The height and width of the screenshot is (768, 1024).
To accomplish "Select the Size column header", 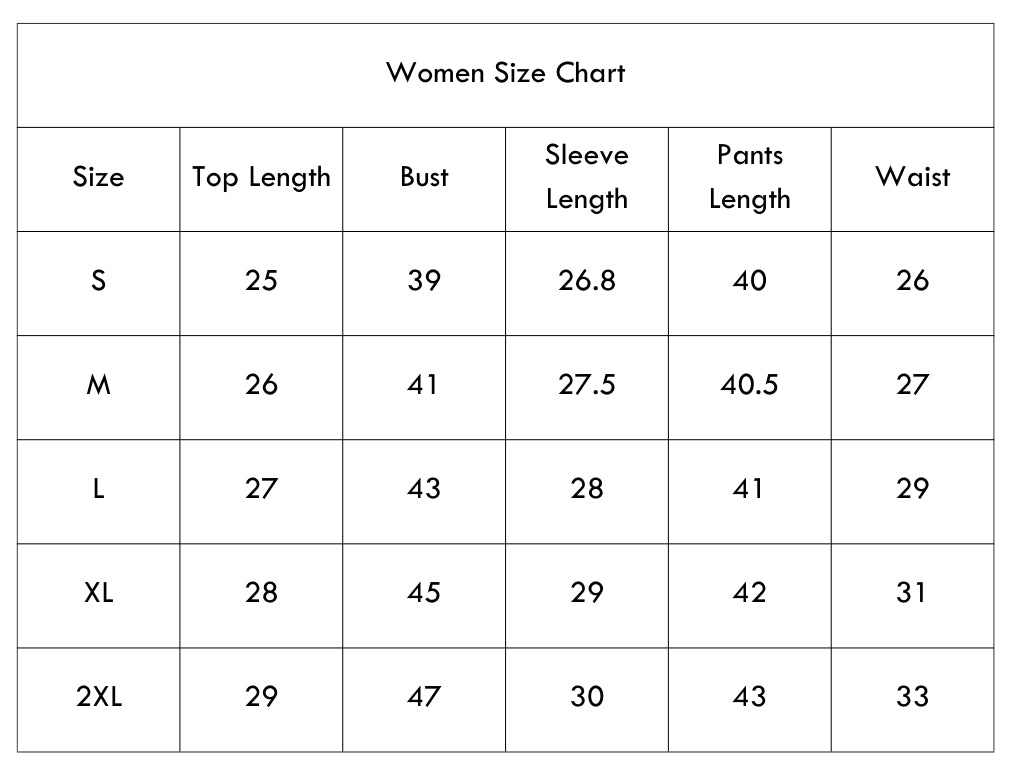I will 98,177.
